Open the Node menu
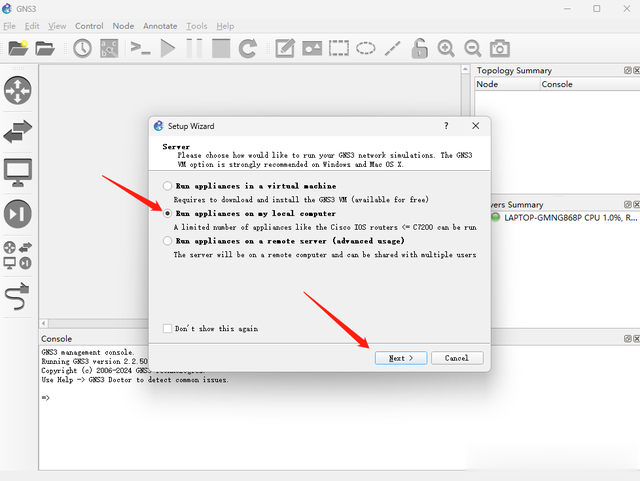 [123, 26]
